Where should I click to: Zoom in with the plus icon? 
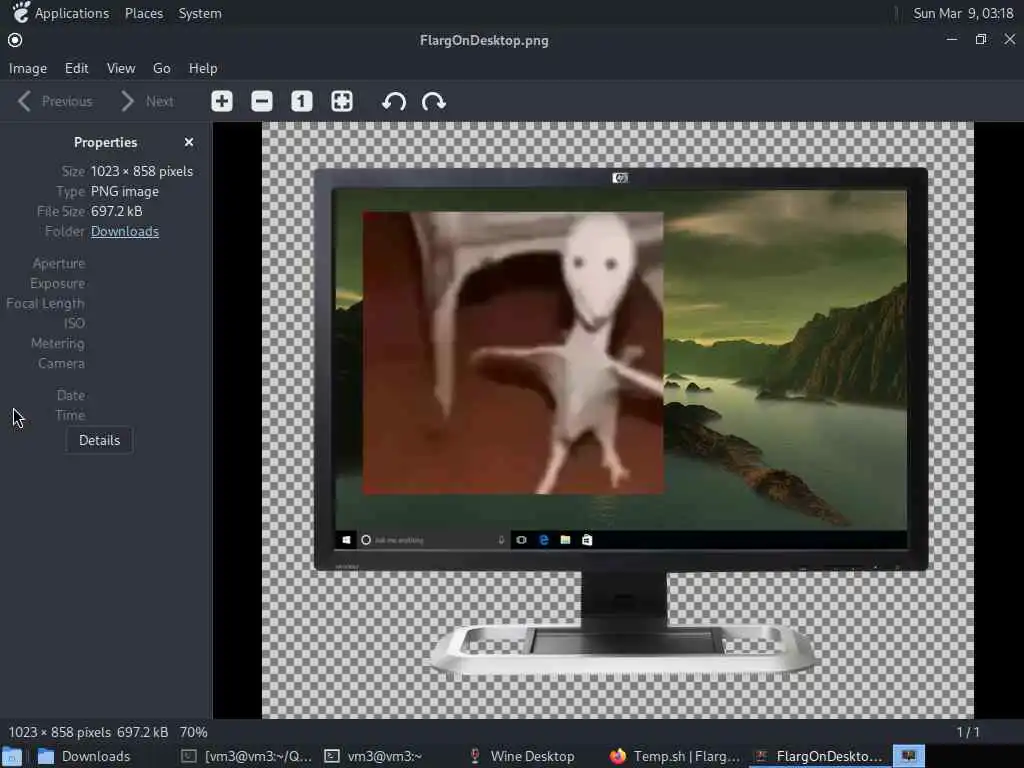coord(222,101)
